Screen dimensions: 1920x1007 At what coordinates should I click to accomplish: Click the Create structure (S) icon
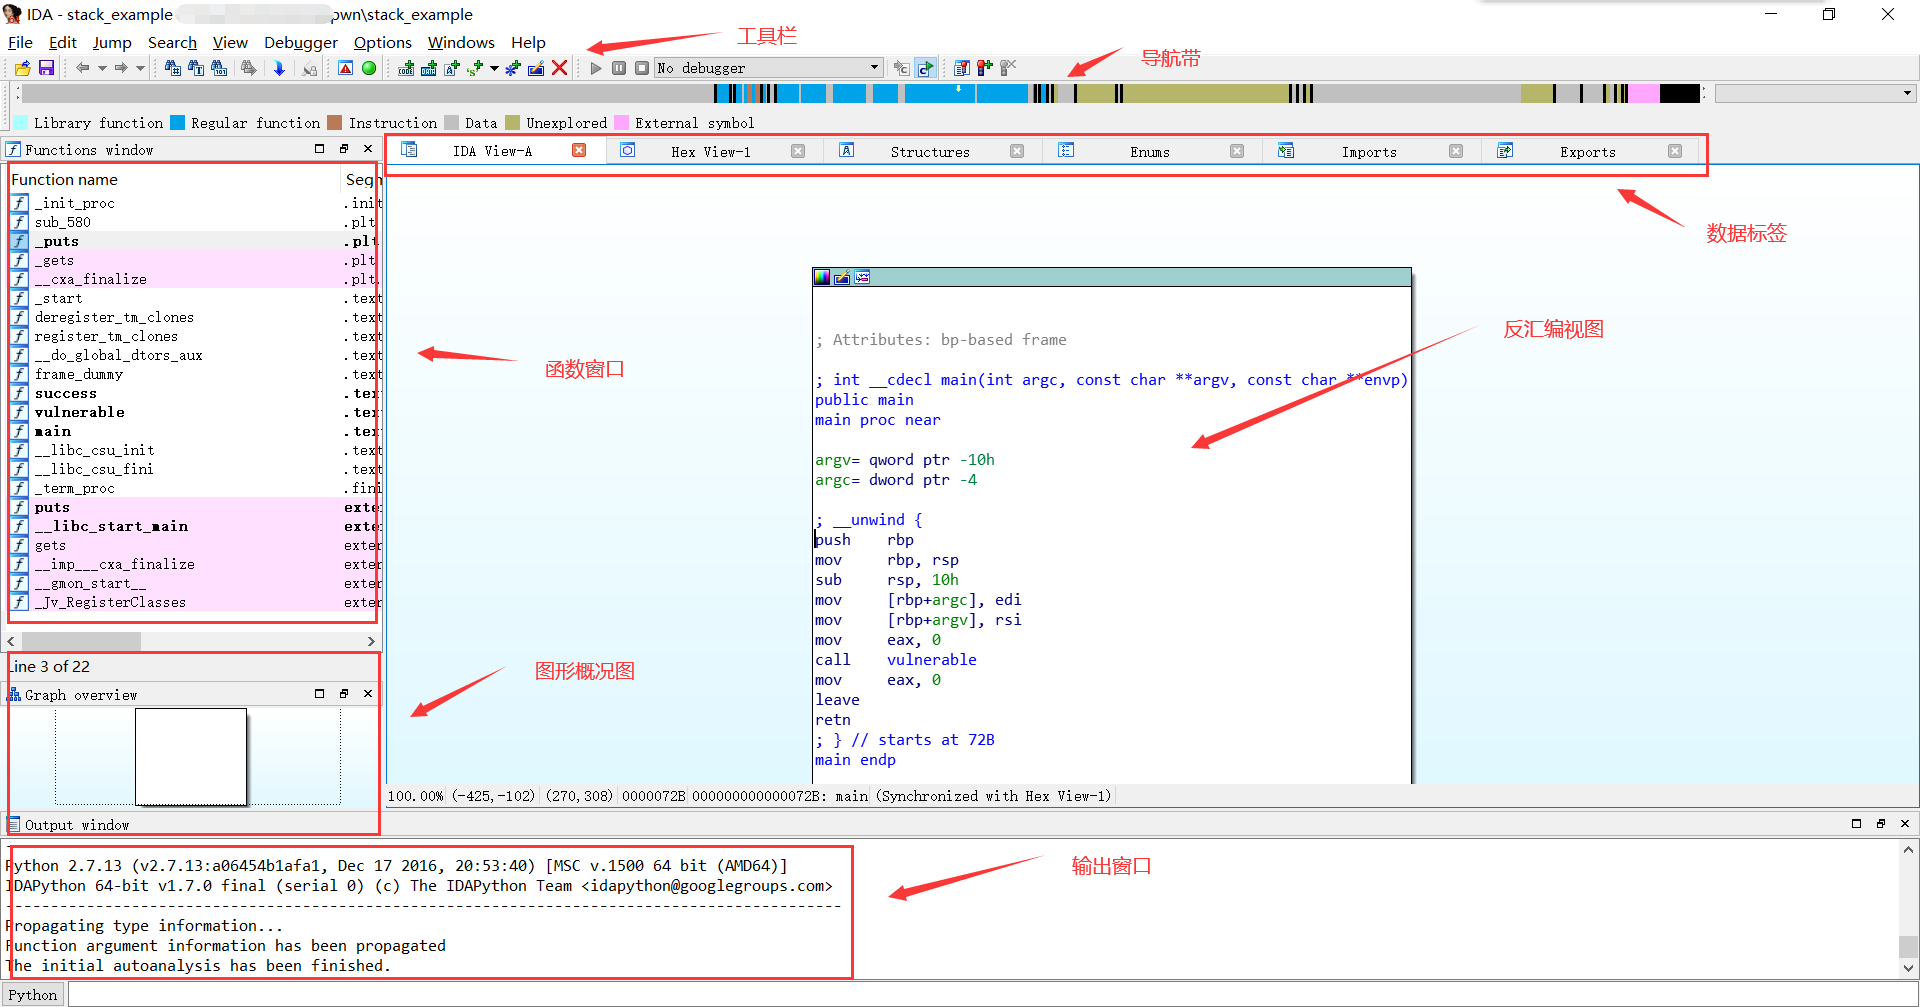475,68
